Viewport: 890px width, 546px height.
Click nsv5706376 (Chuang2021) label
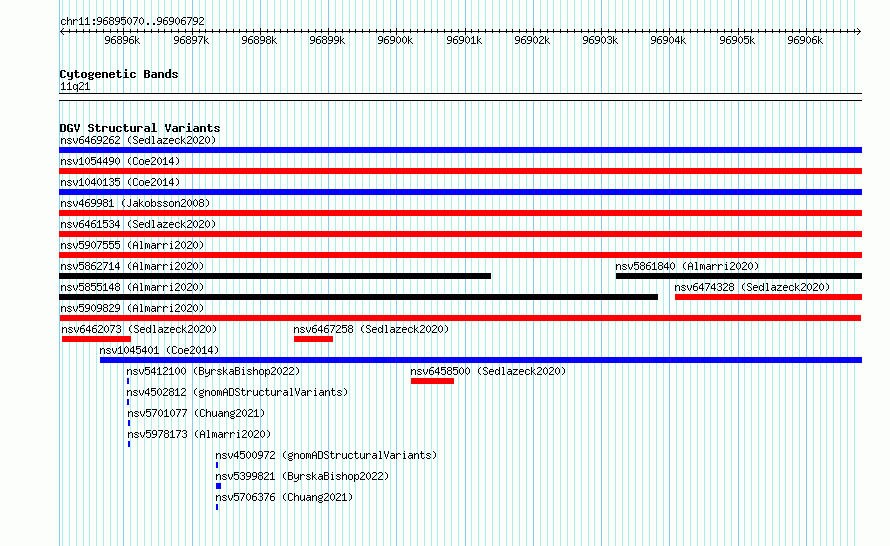coord(284,497)
